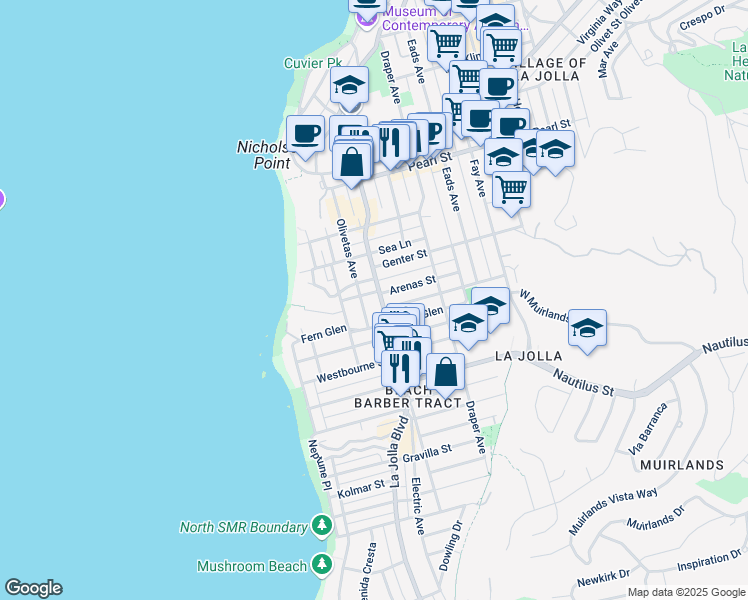Click the Map data ©2025 Google text
The width and height of the screenshot is (748, 600).
tap(687, 593)
